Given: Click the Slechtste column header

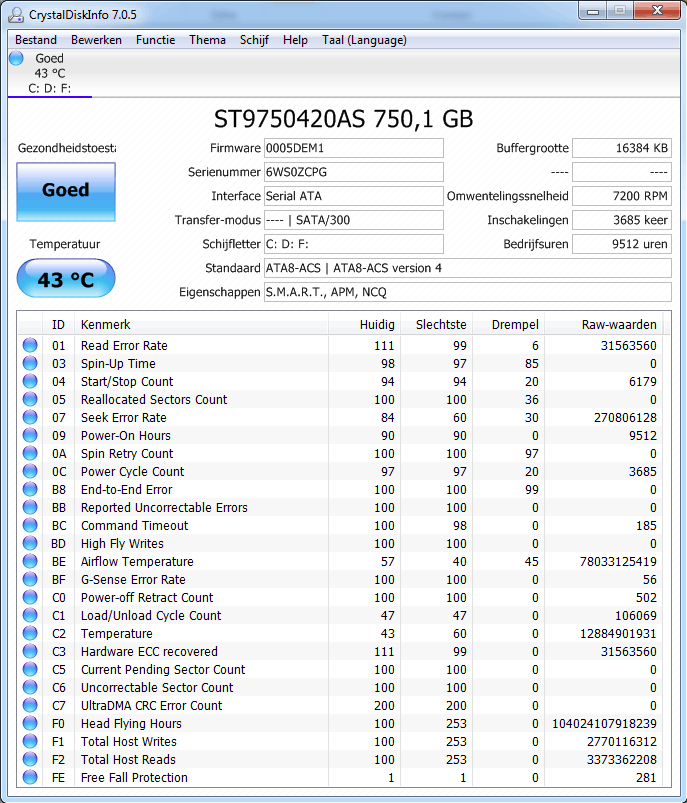Looking at the screenshot, I should [x=436, y=325].
